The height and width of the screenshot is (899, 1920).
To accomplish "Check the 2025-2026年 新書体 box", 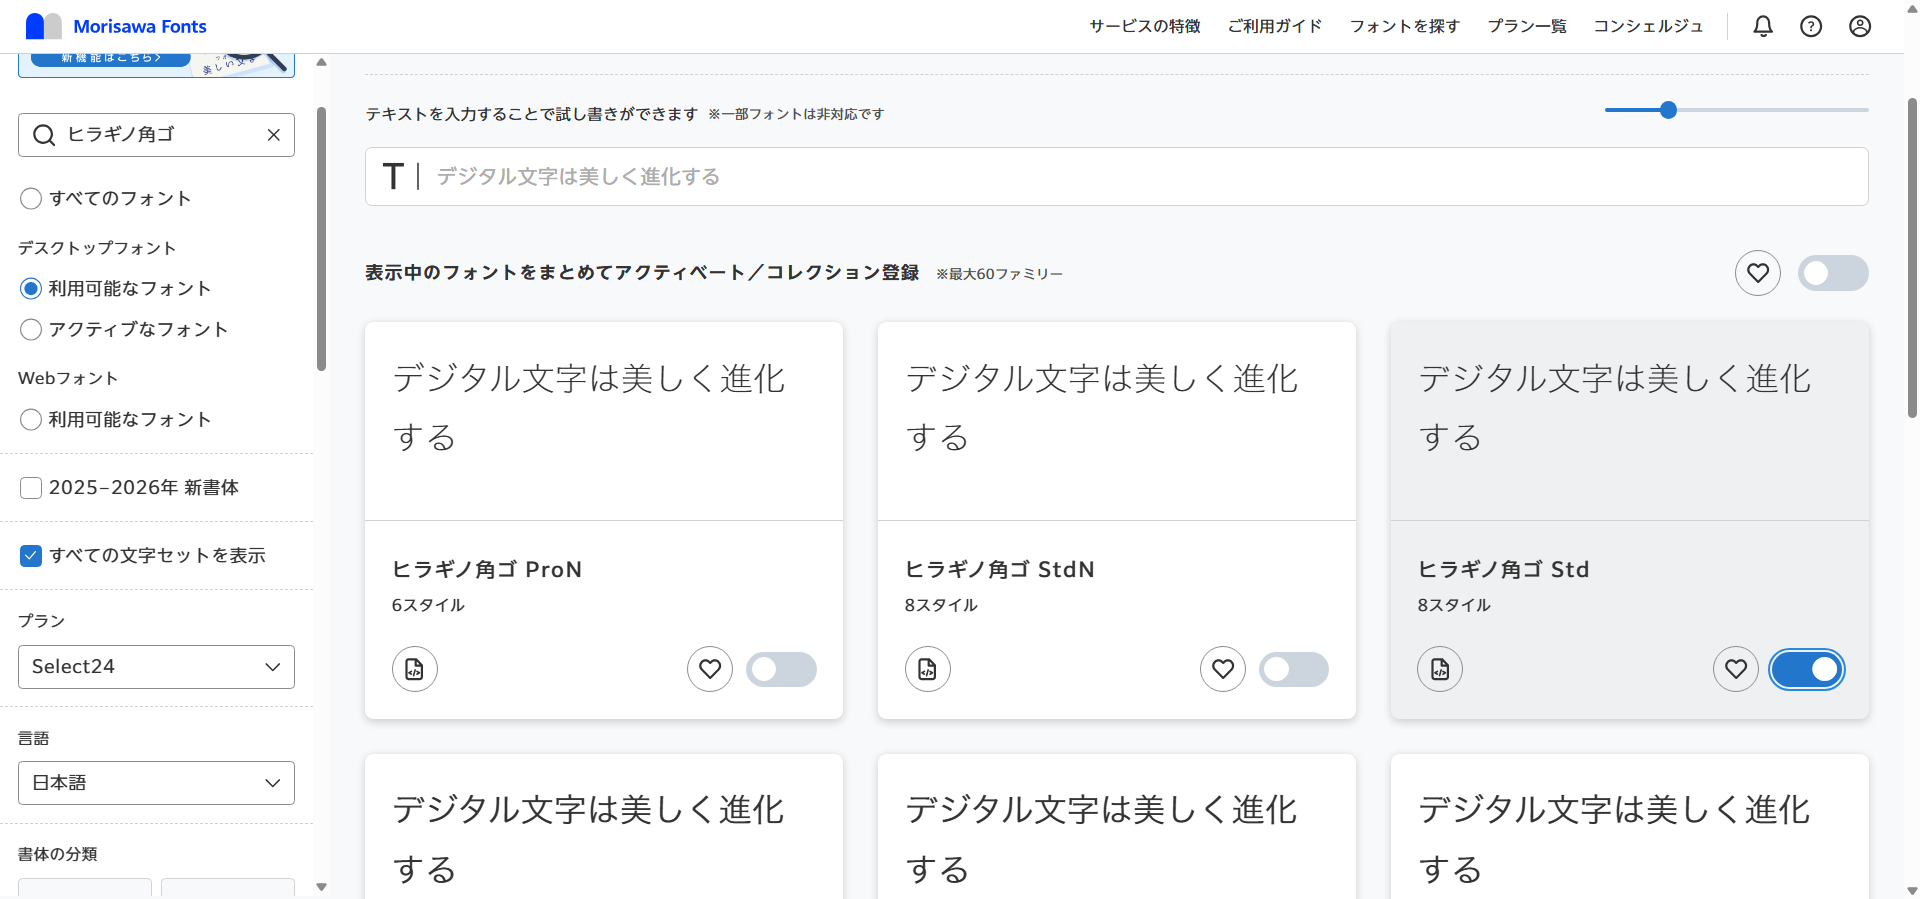I will coord(31,487).
